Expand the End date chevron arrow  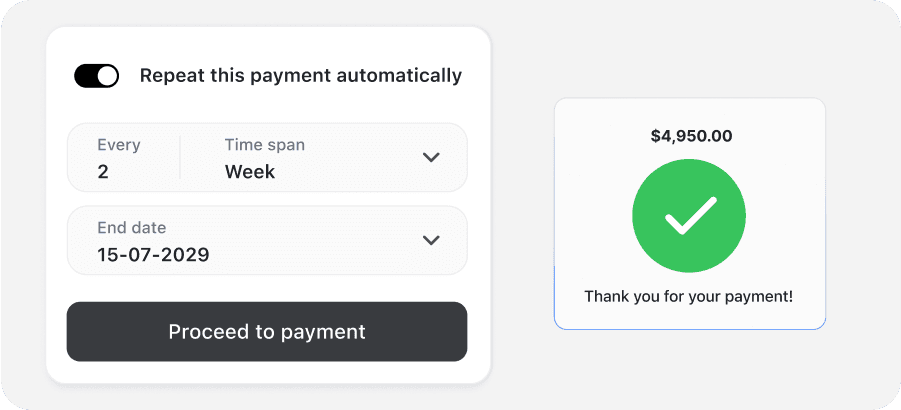pos(431,240)
